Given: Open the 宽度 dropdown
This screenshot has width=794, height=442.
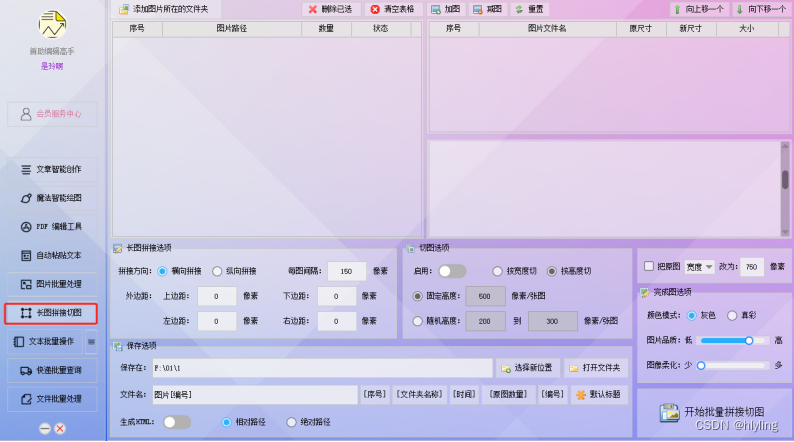Looking at the screenshot, I should point(699,267).
